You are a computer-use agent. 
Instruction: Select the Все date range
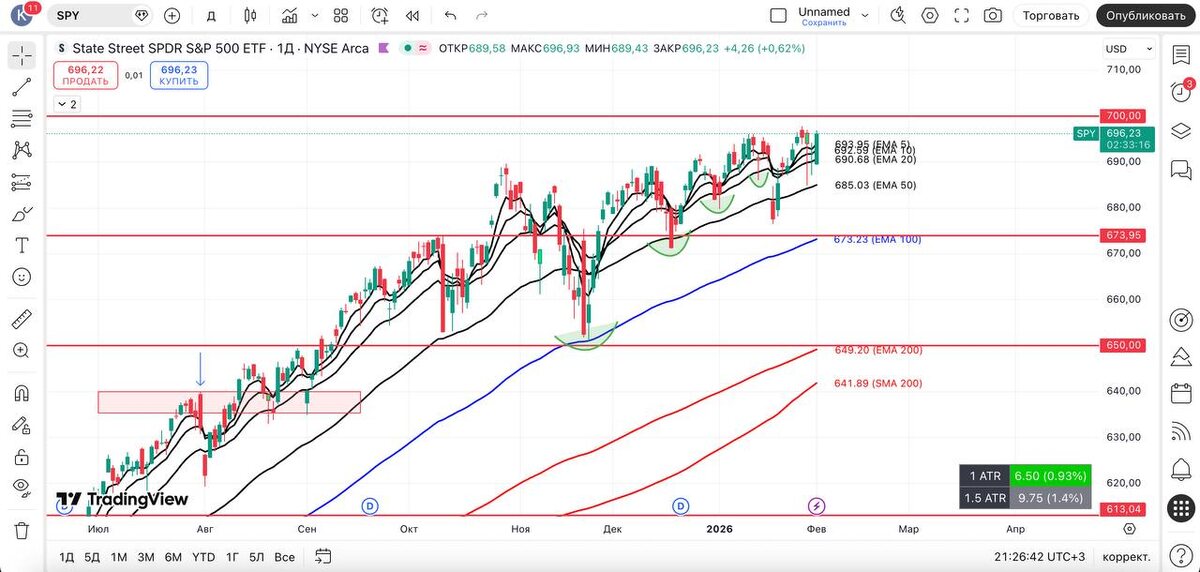click(x=285, y=556)
